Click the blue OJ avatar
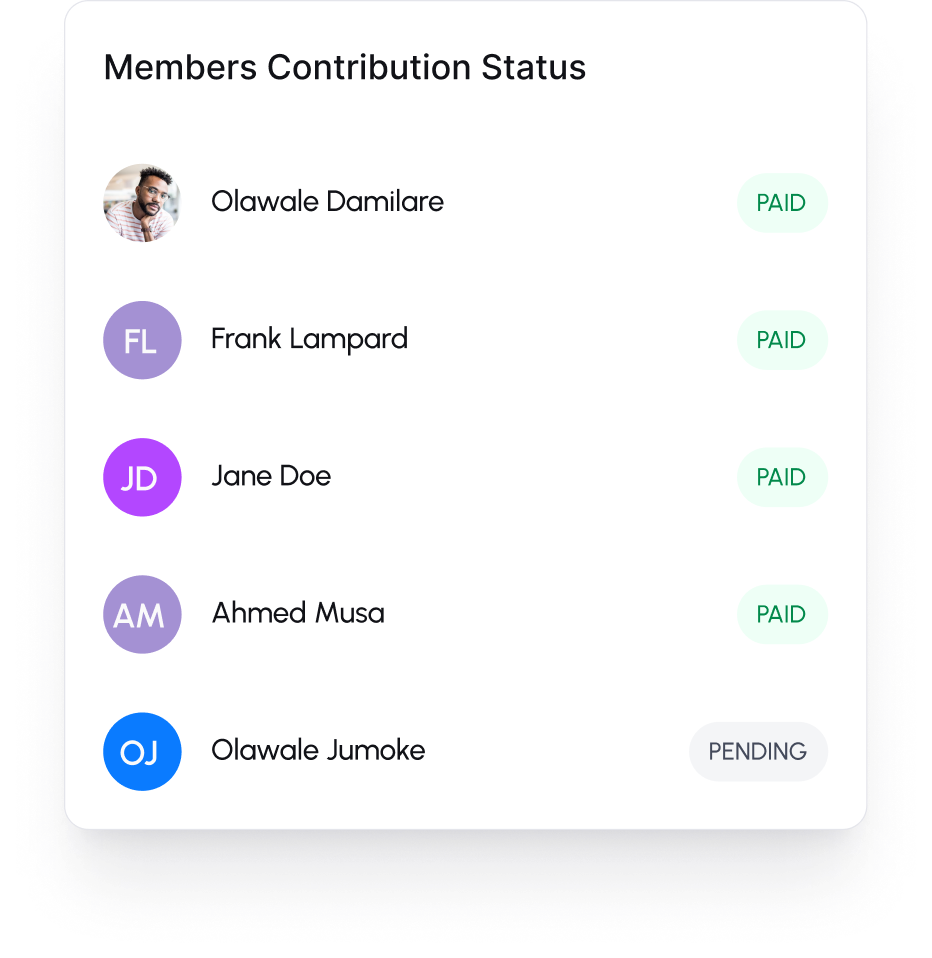Viewport: 932px width, 958px height. coord(142,751)
